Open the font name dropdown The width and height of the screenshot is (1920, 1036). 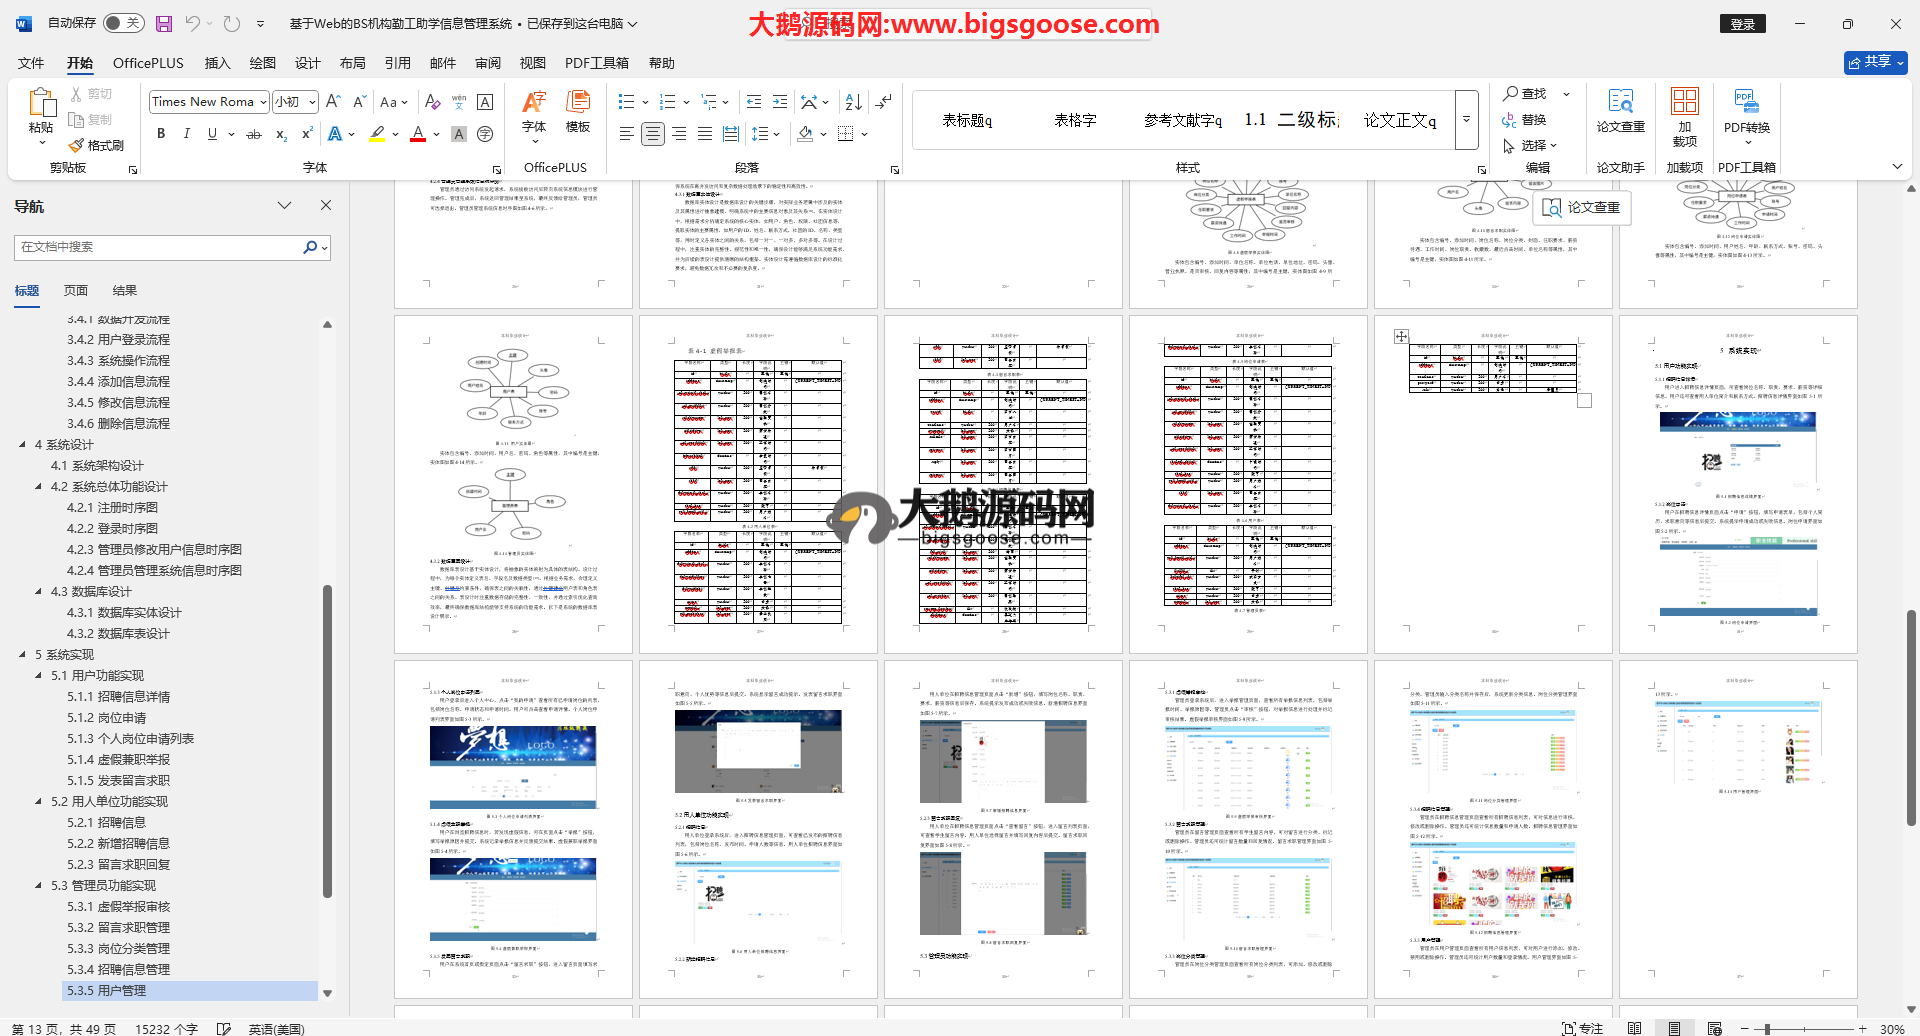coord(263,102)
